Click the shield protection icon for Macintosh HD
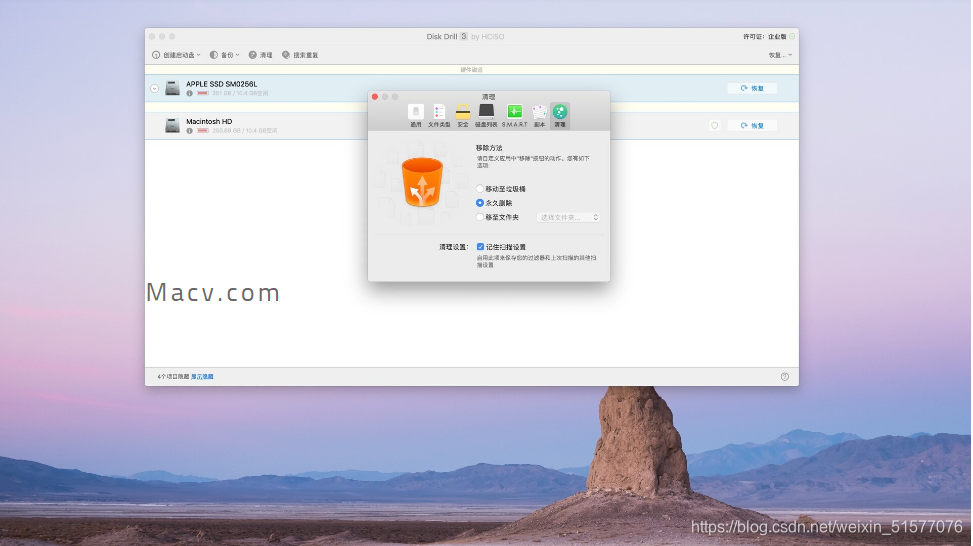The height and width of the screenshot is (546, 973). [x=715, y=126]
